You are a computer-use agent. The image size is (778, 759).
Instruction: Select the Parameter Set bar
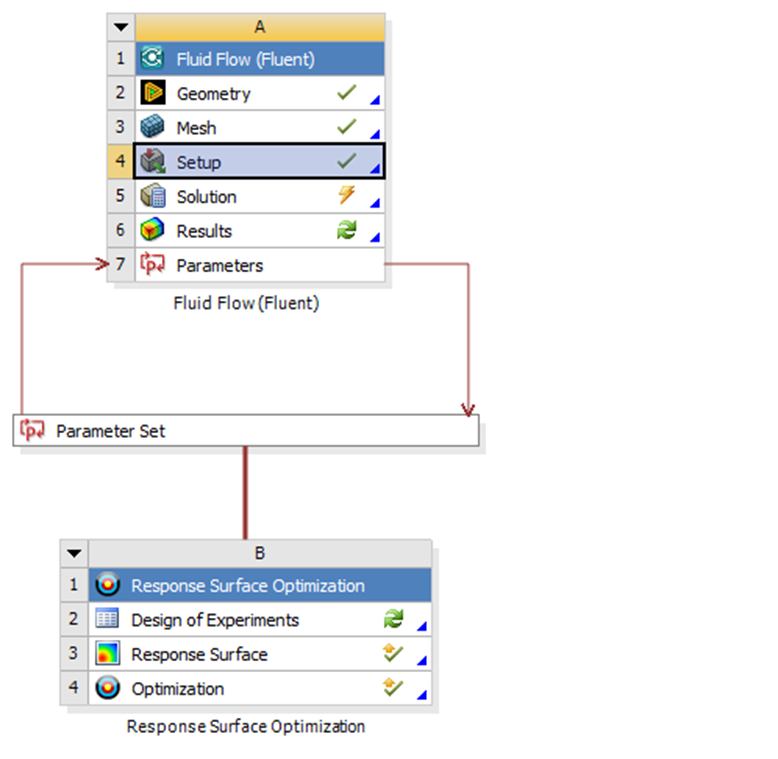(x=246, y=430)
